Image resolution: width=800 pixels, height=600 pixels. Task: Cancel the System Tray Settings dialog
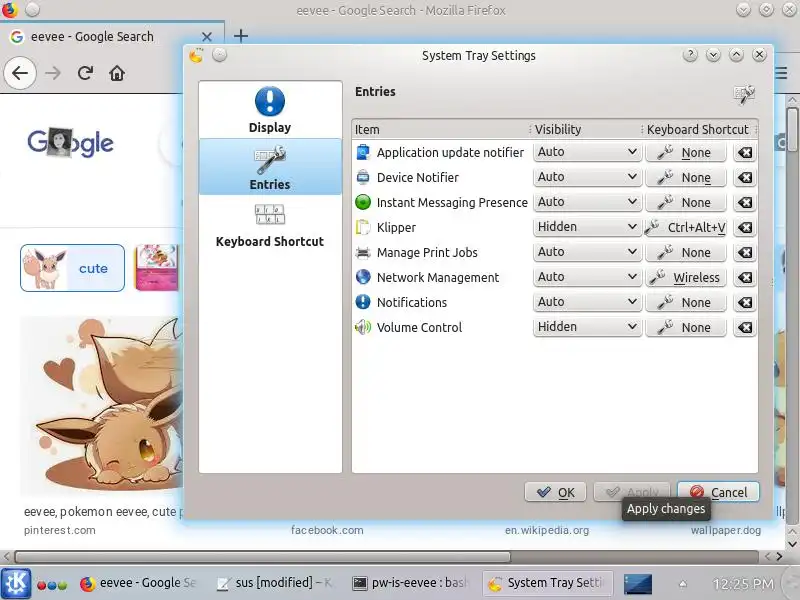tap(718, 492)
